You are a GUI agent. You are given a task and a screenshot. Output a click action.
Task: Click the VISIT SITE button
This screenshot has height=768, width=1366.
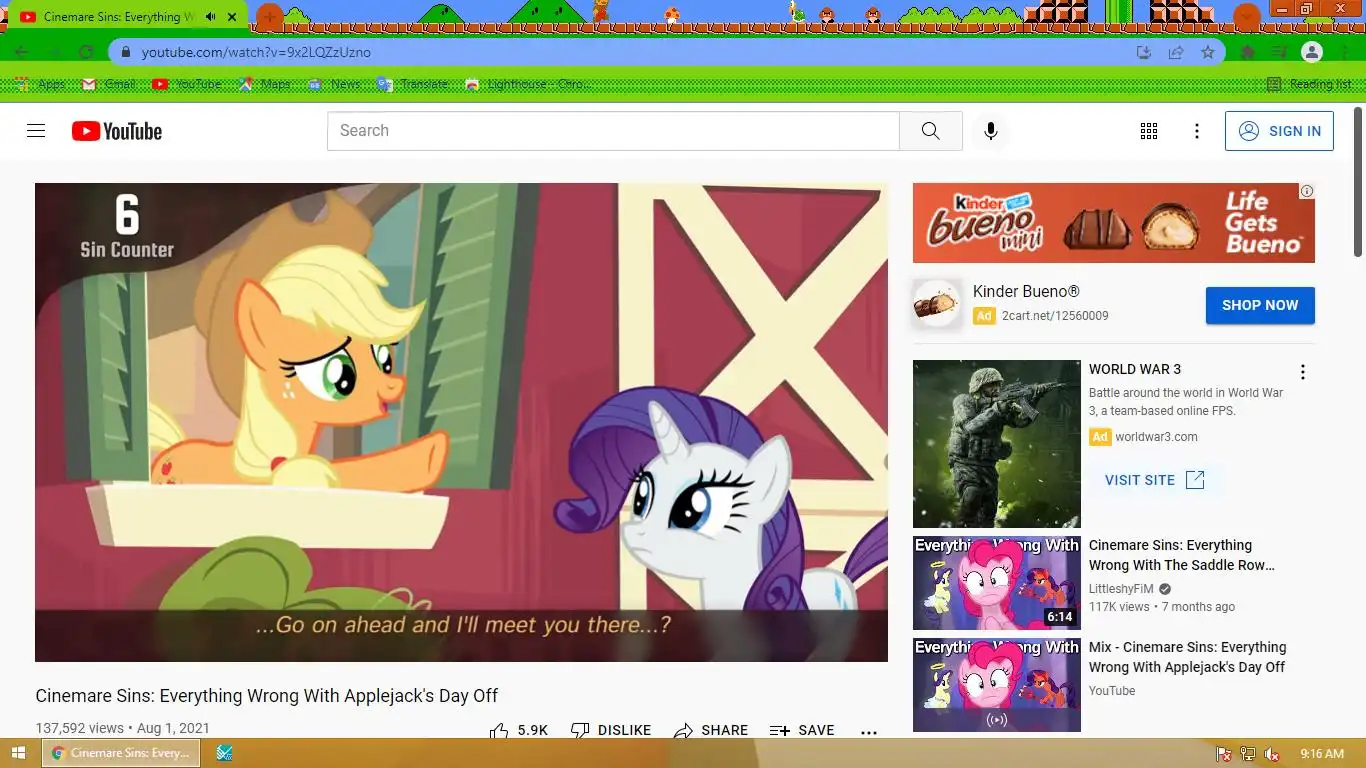coord(1154,480)
